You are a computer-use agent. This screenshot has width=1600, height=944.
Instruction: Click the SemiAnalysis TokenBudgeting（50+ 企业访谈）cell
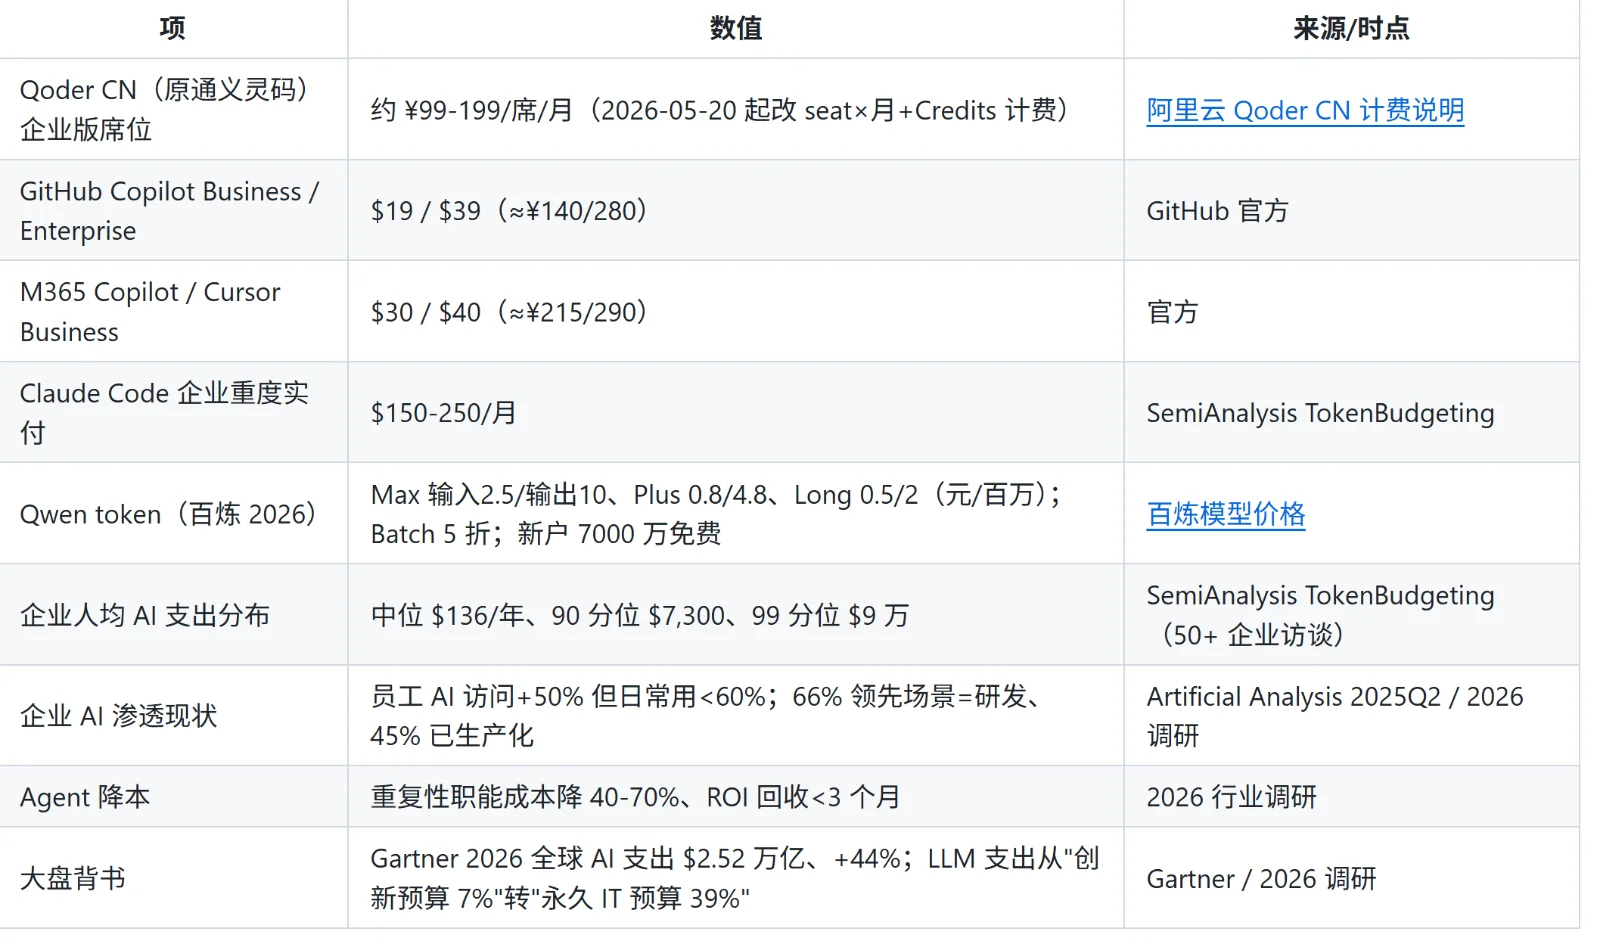tap(1352, 614)
